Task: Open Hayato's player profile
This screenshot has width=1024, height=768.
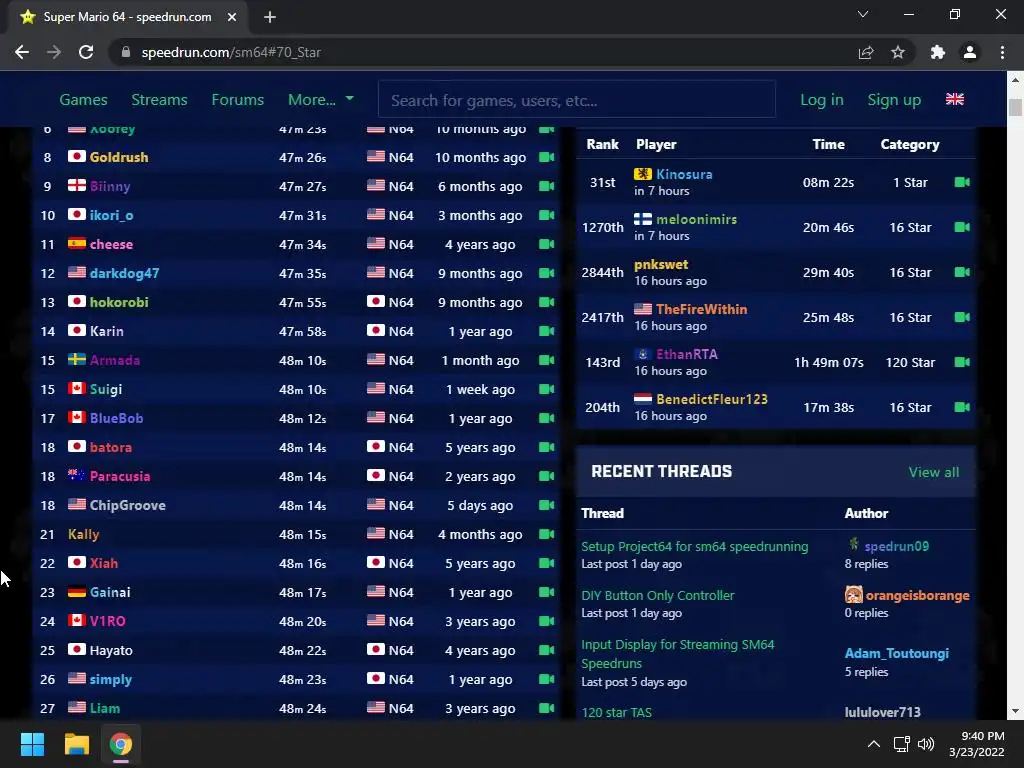Action: 111,650
